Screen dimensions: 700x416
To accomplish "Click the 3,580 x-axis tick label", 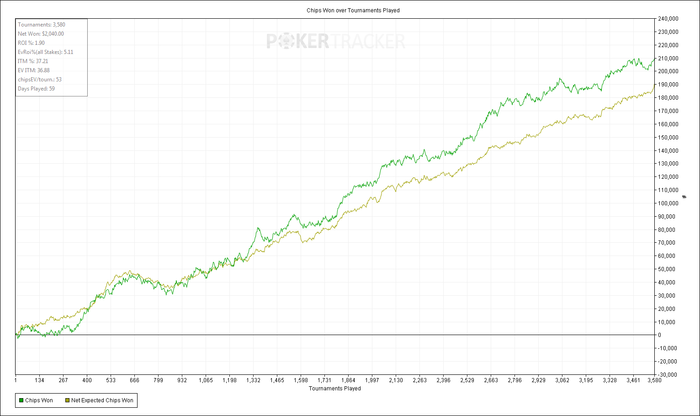I will point(654,380).
